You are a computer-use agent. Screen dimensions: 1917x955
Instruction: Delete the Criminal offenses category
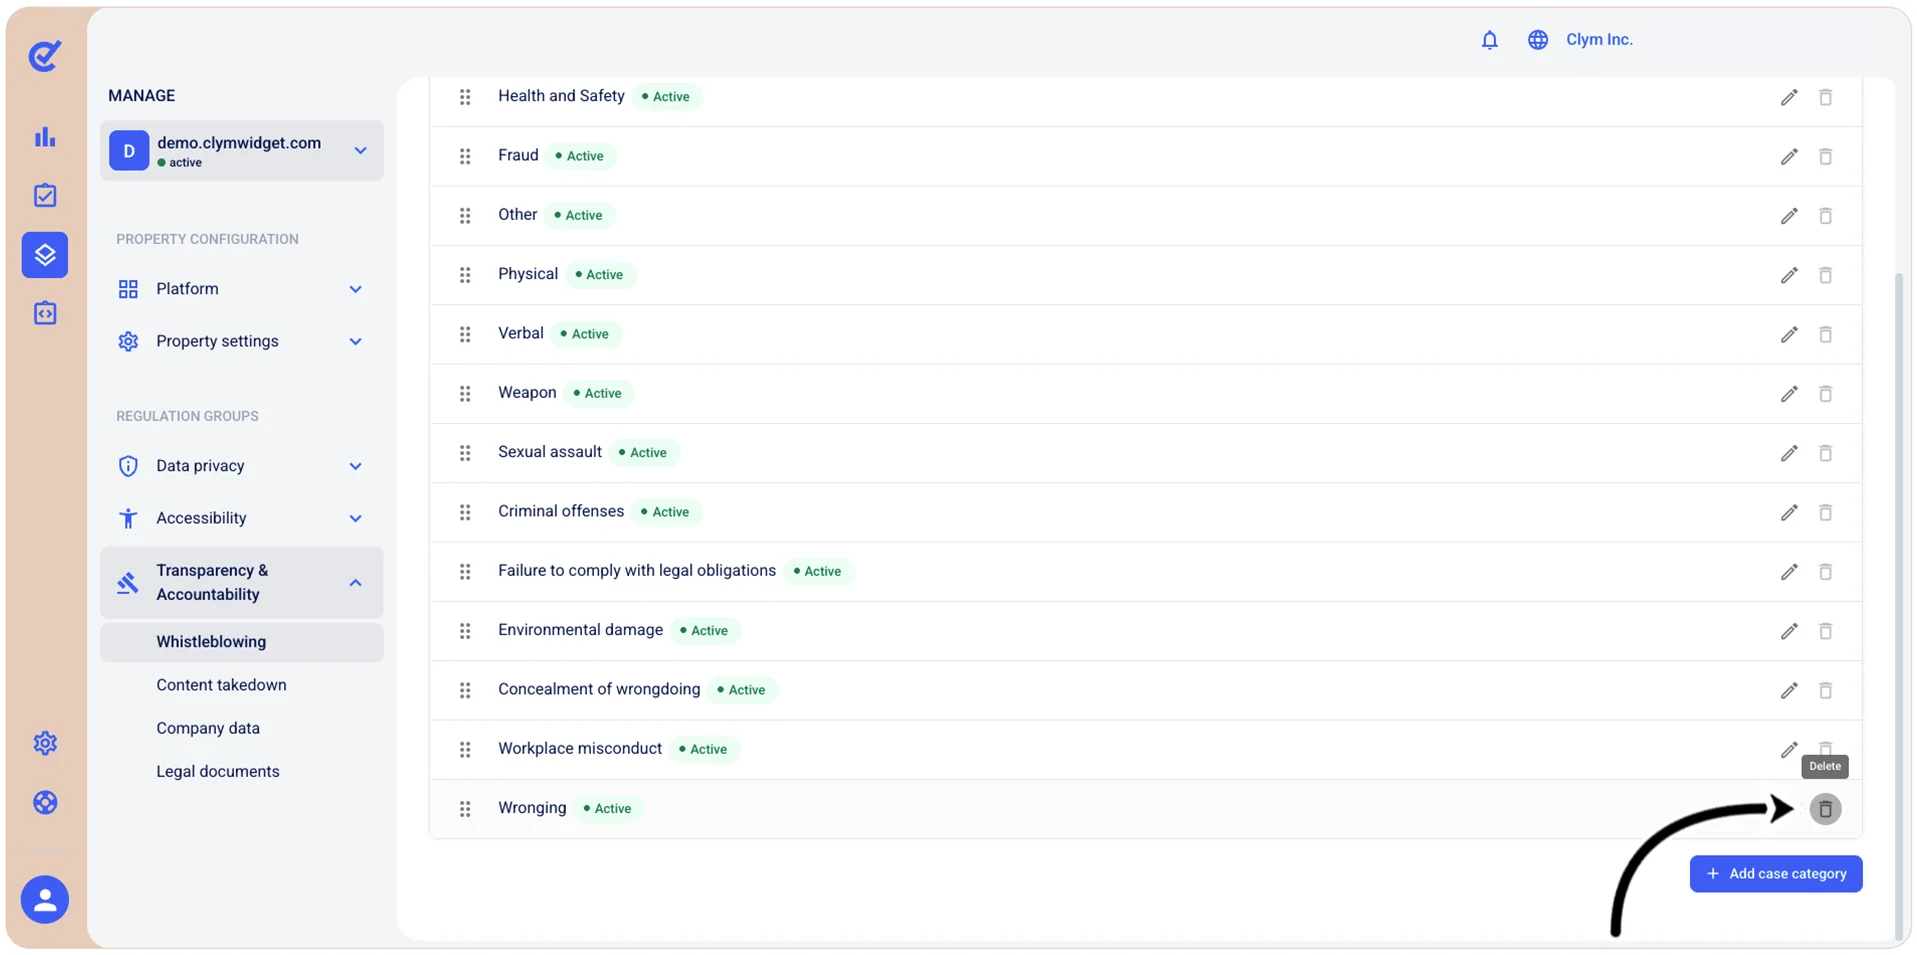[x=1825, y=512]
